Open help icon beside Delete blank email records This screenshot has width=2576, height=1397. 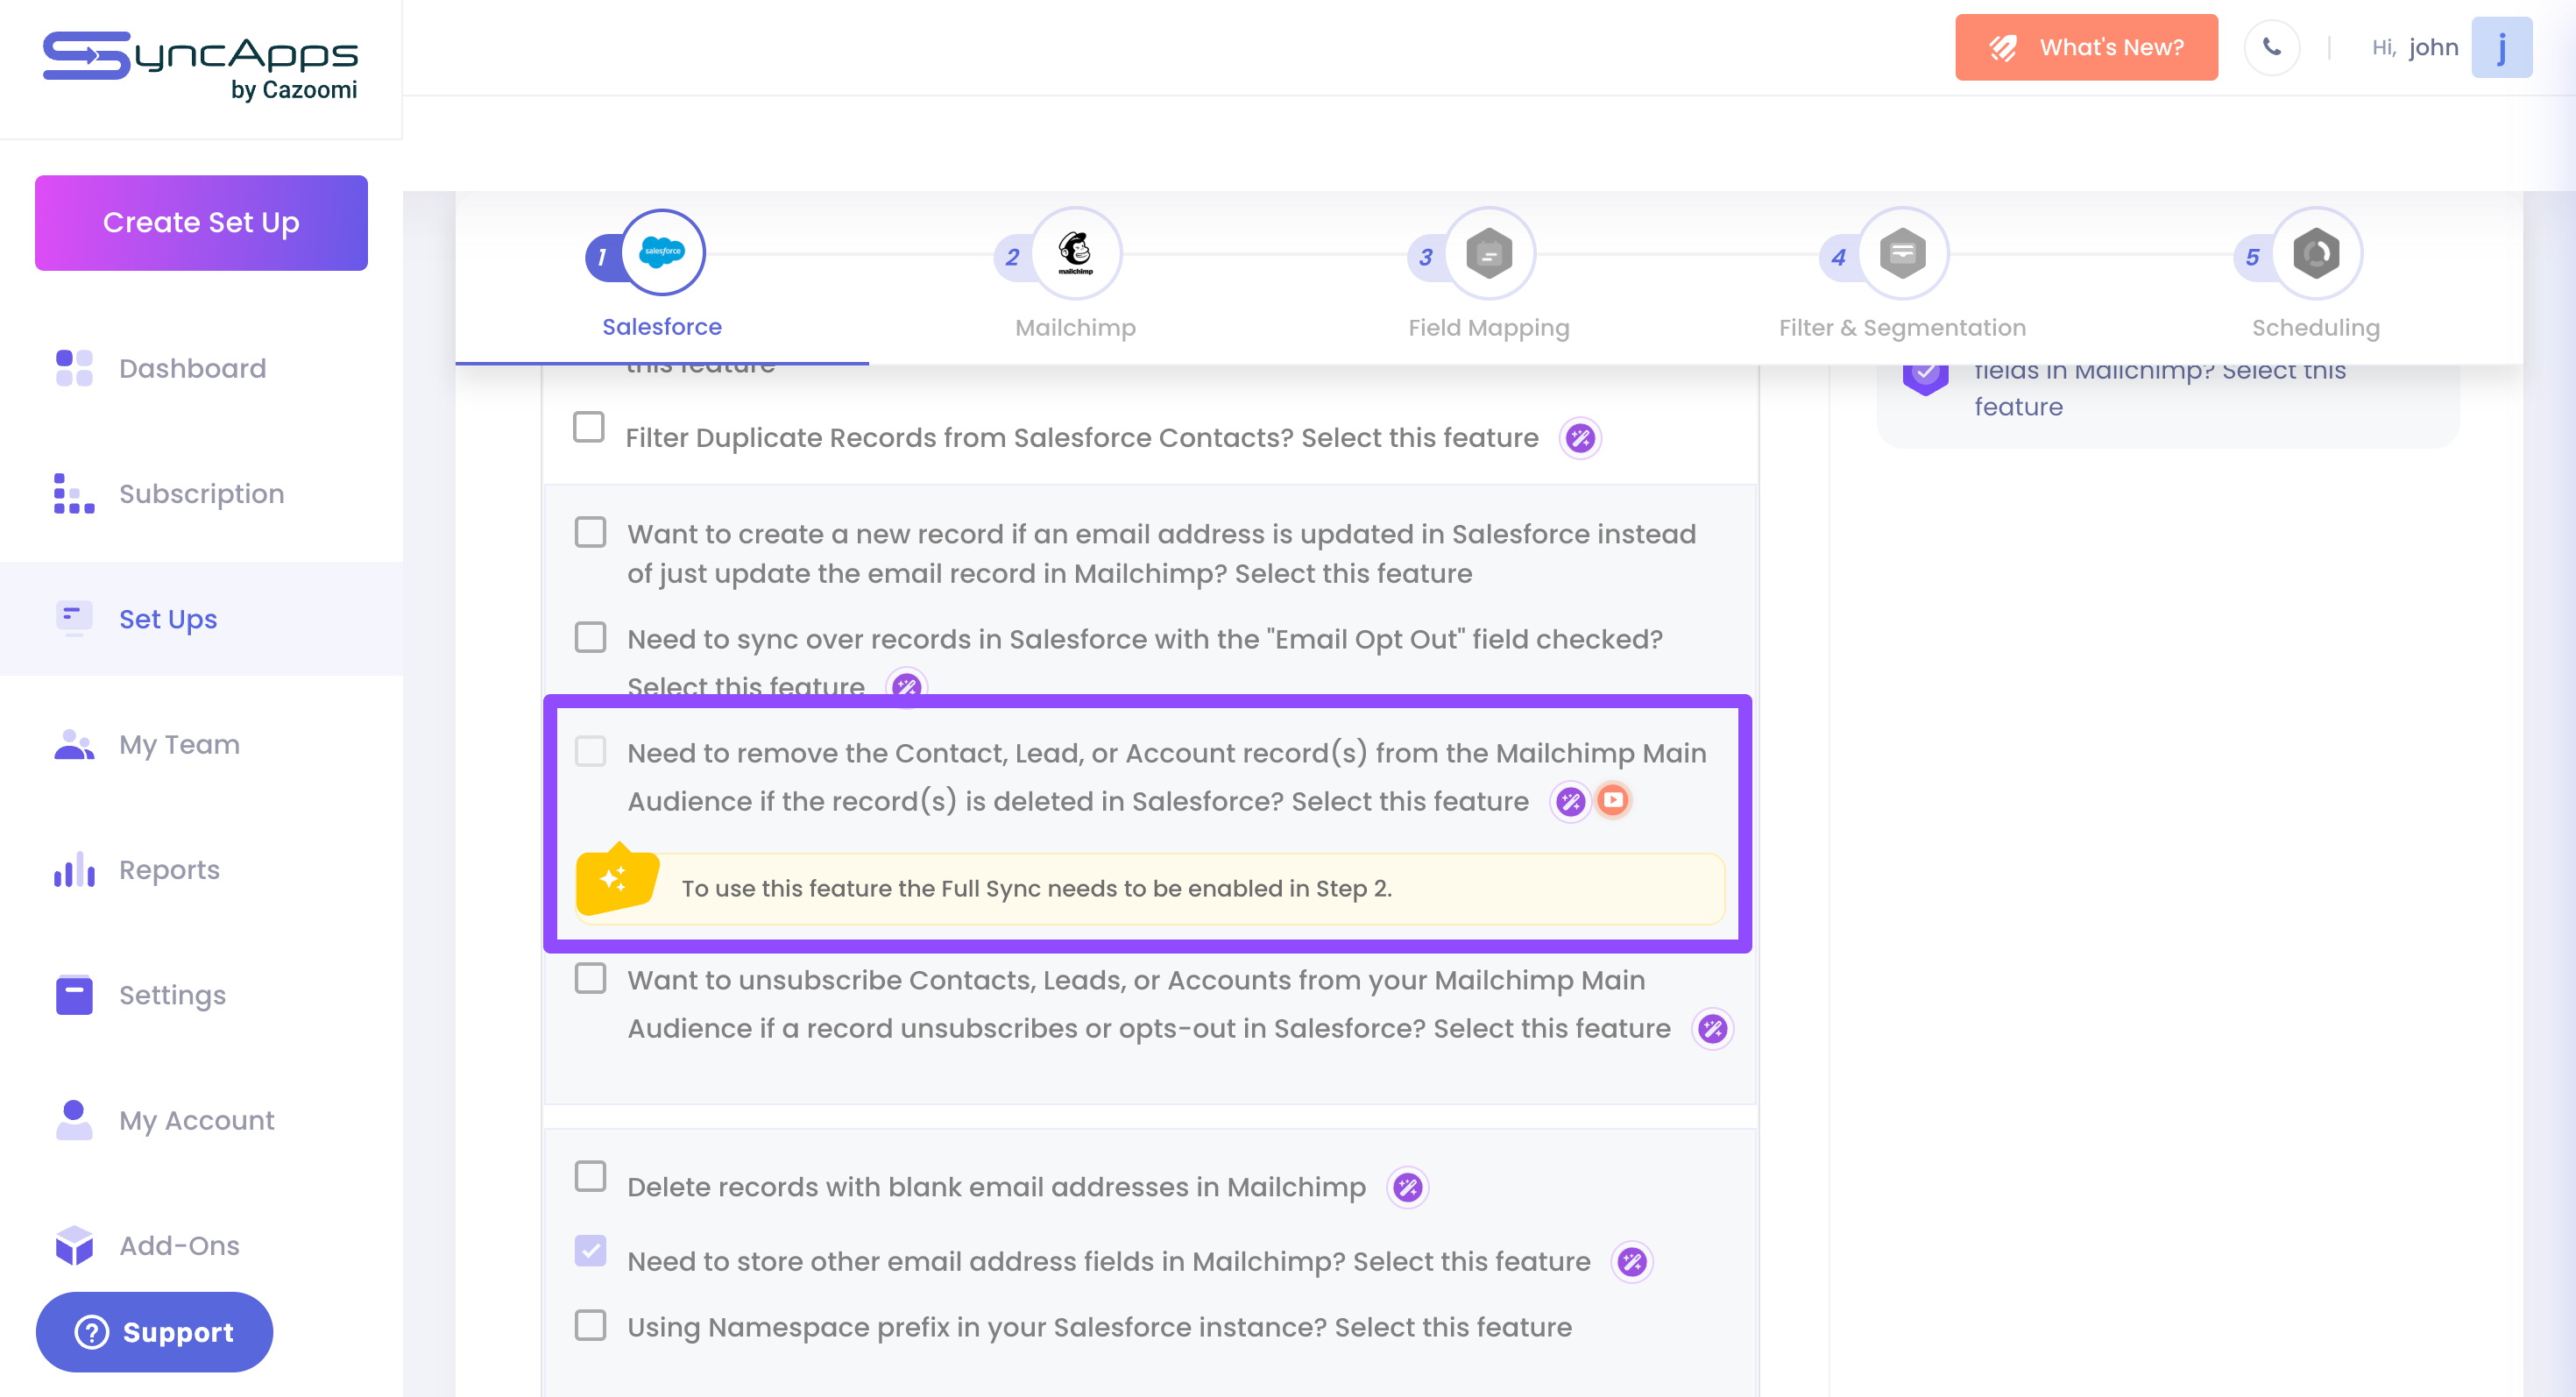pyautogui.click(x=1407, y=1187)
